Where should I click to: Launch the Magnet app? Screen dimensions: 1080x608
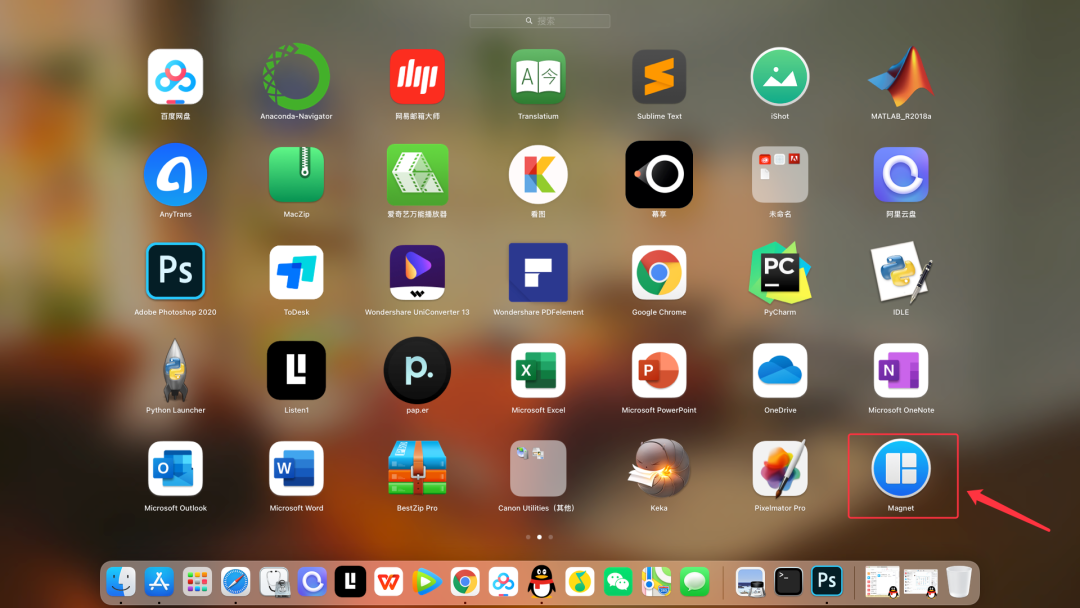(901, 468)
